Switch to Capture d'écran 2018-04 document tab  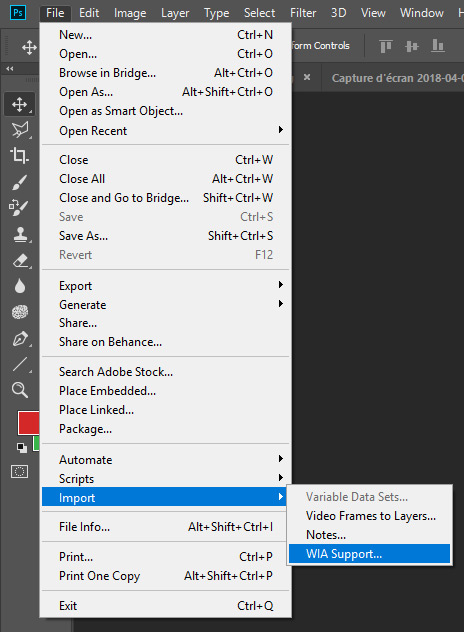coord(397,78)
